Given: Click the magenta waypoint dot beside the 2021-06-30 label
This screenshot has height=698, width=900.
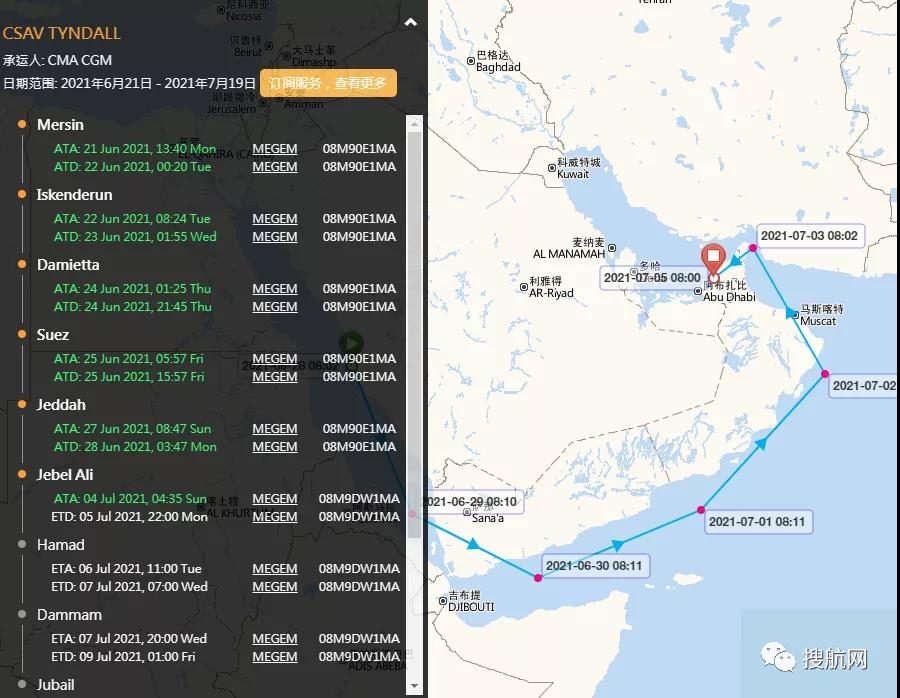Looking at the screenshot, I should point(538,578).
